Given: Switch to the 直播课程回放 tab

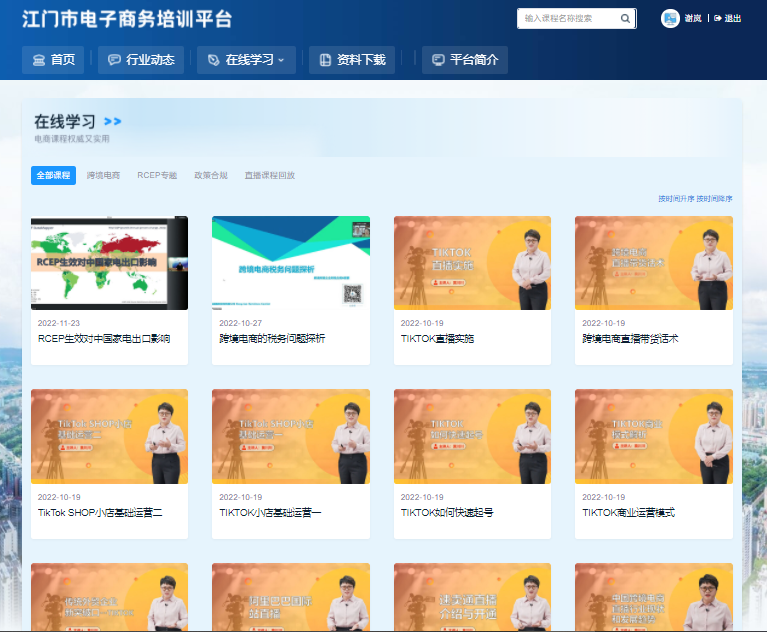Looking at the screenshot, I should coord(270,175).
